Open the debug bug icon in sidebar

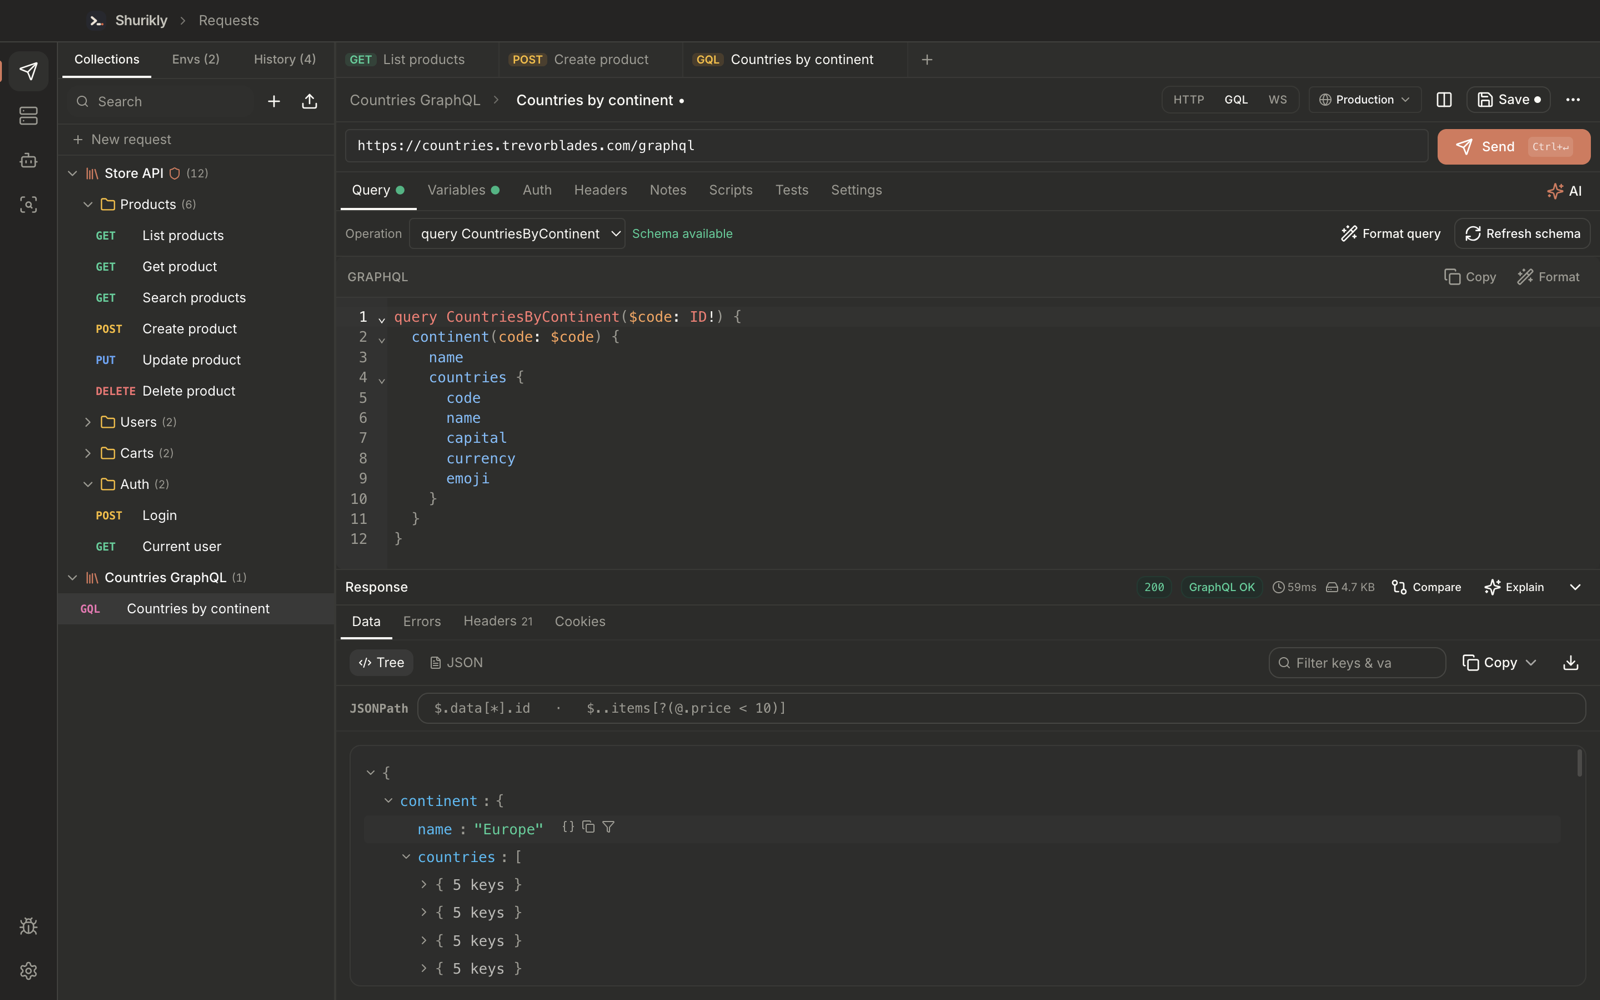(x=28, y=926)
